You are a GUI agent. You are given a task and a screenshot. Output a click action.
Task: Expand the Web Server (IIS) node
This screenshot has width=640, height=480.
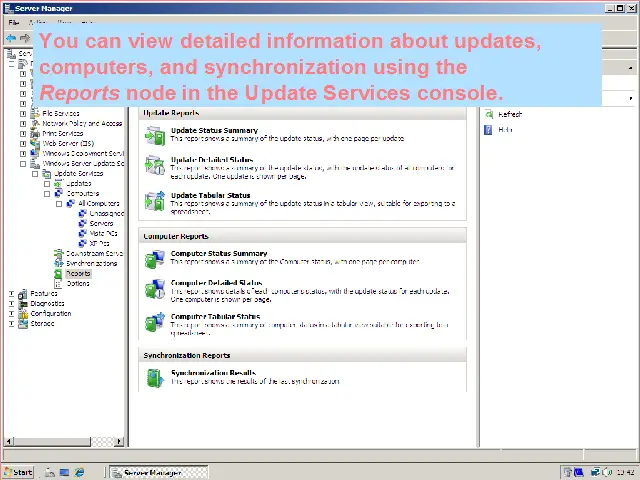tap(23, 144)
